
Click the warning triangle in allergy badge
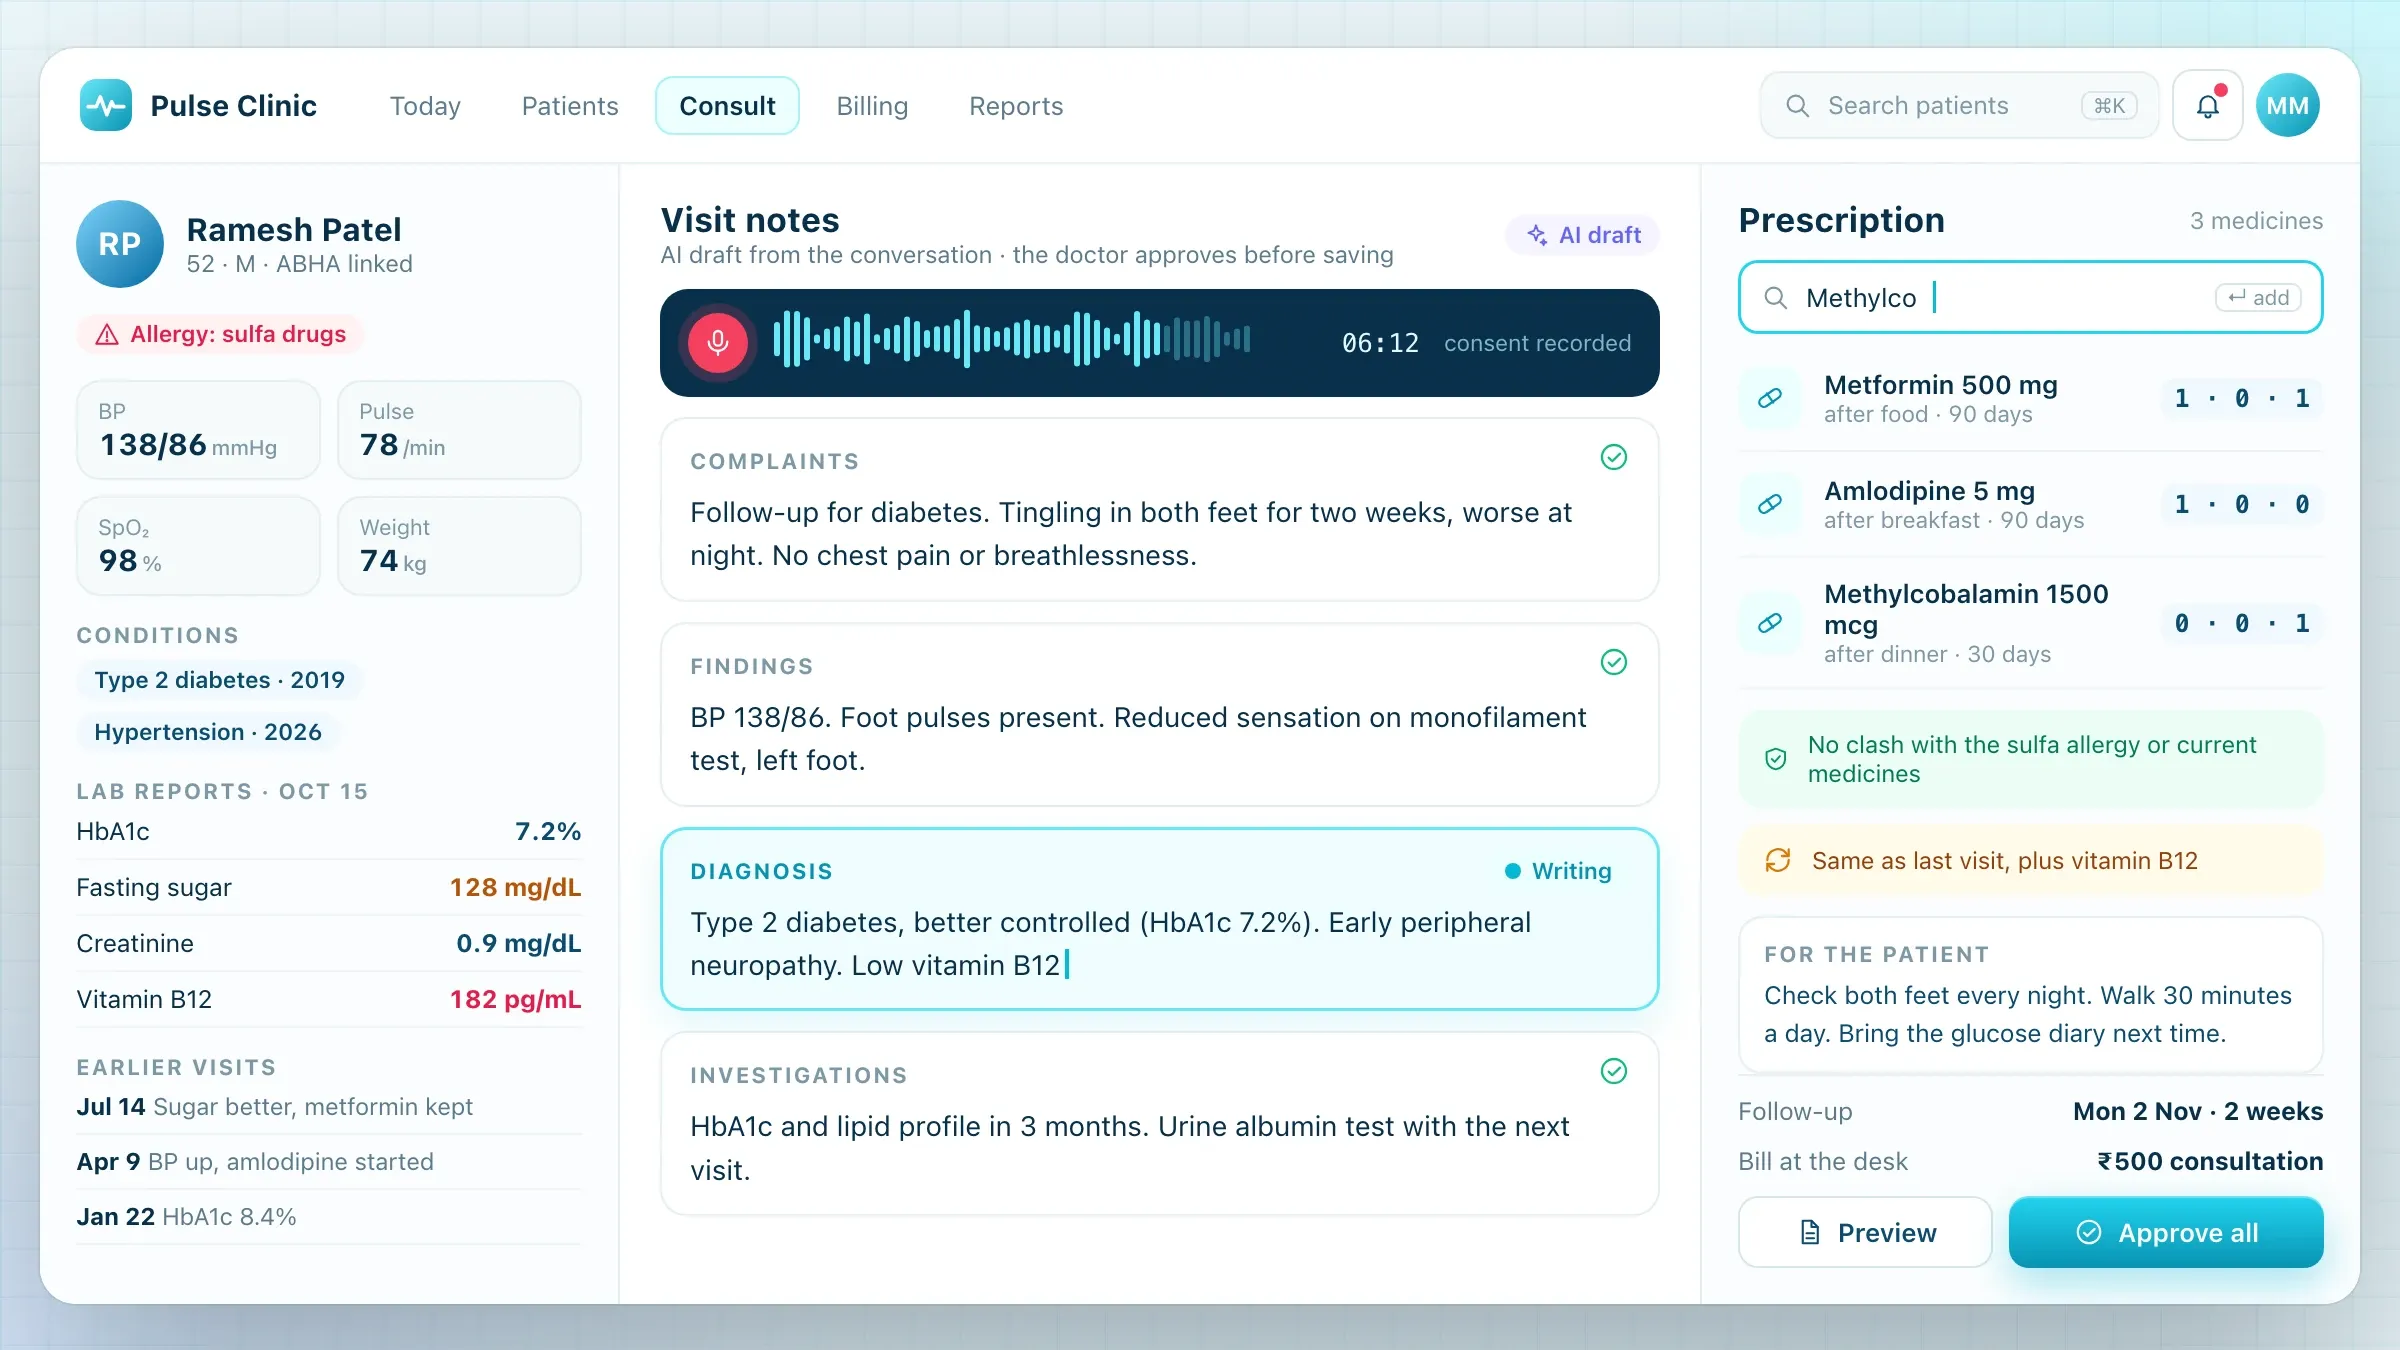click(107, 335)
